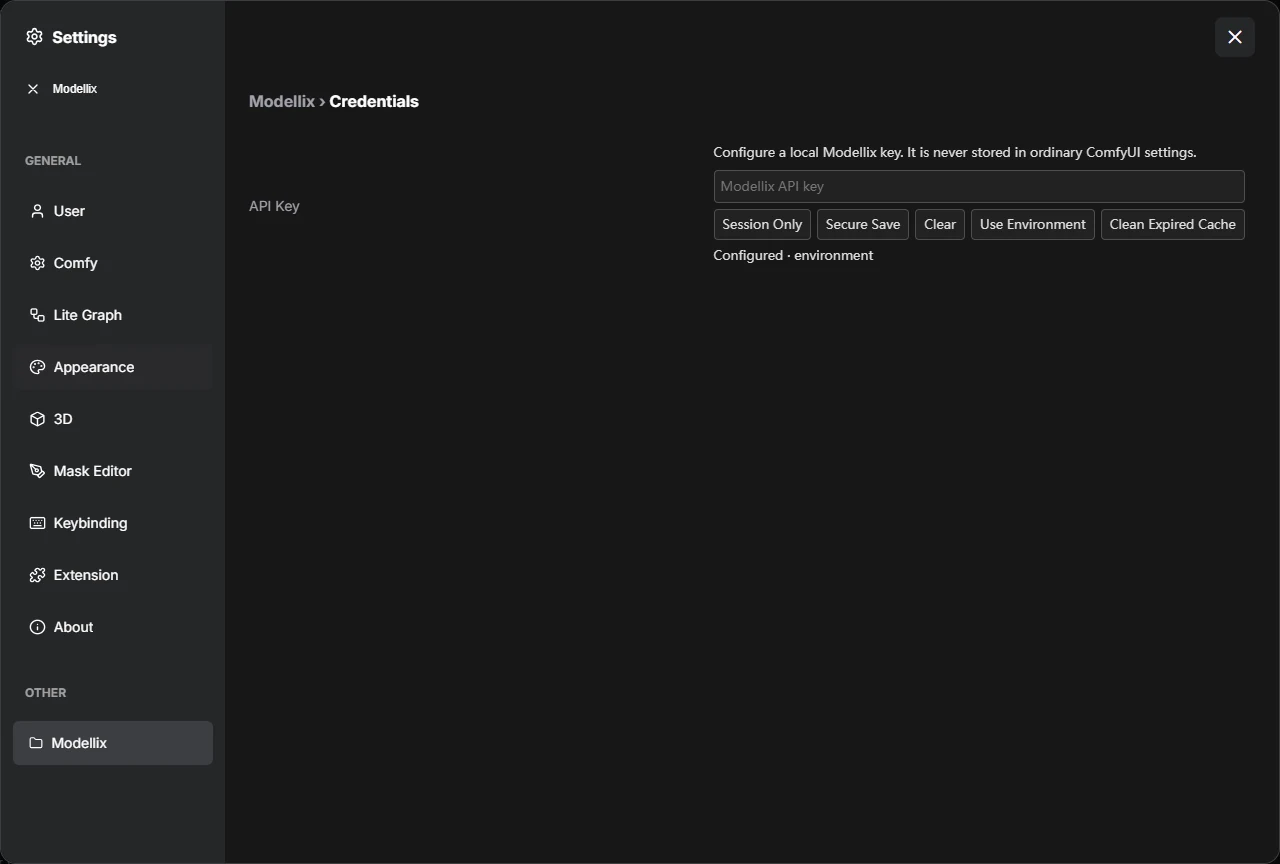Select the 3D cube icon
Viewport: 1280px width, 864px height.
[37, 419]
